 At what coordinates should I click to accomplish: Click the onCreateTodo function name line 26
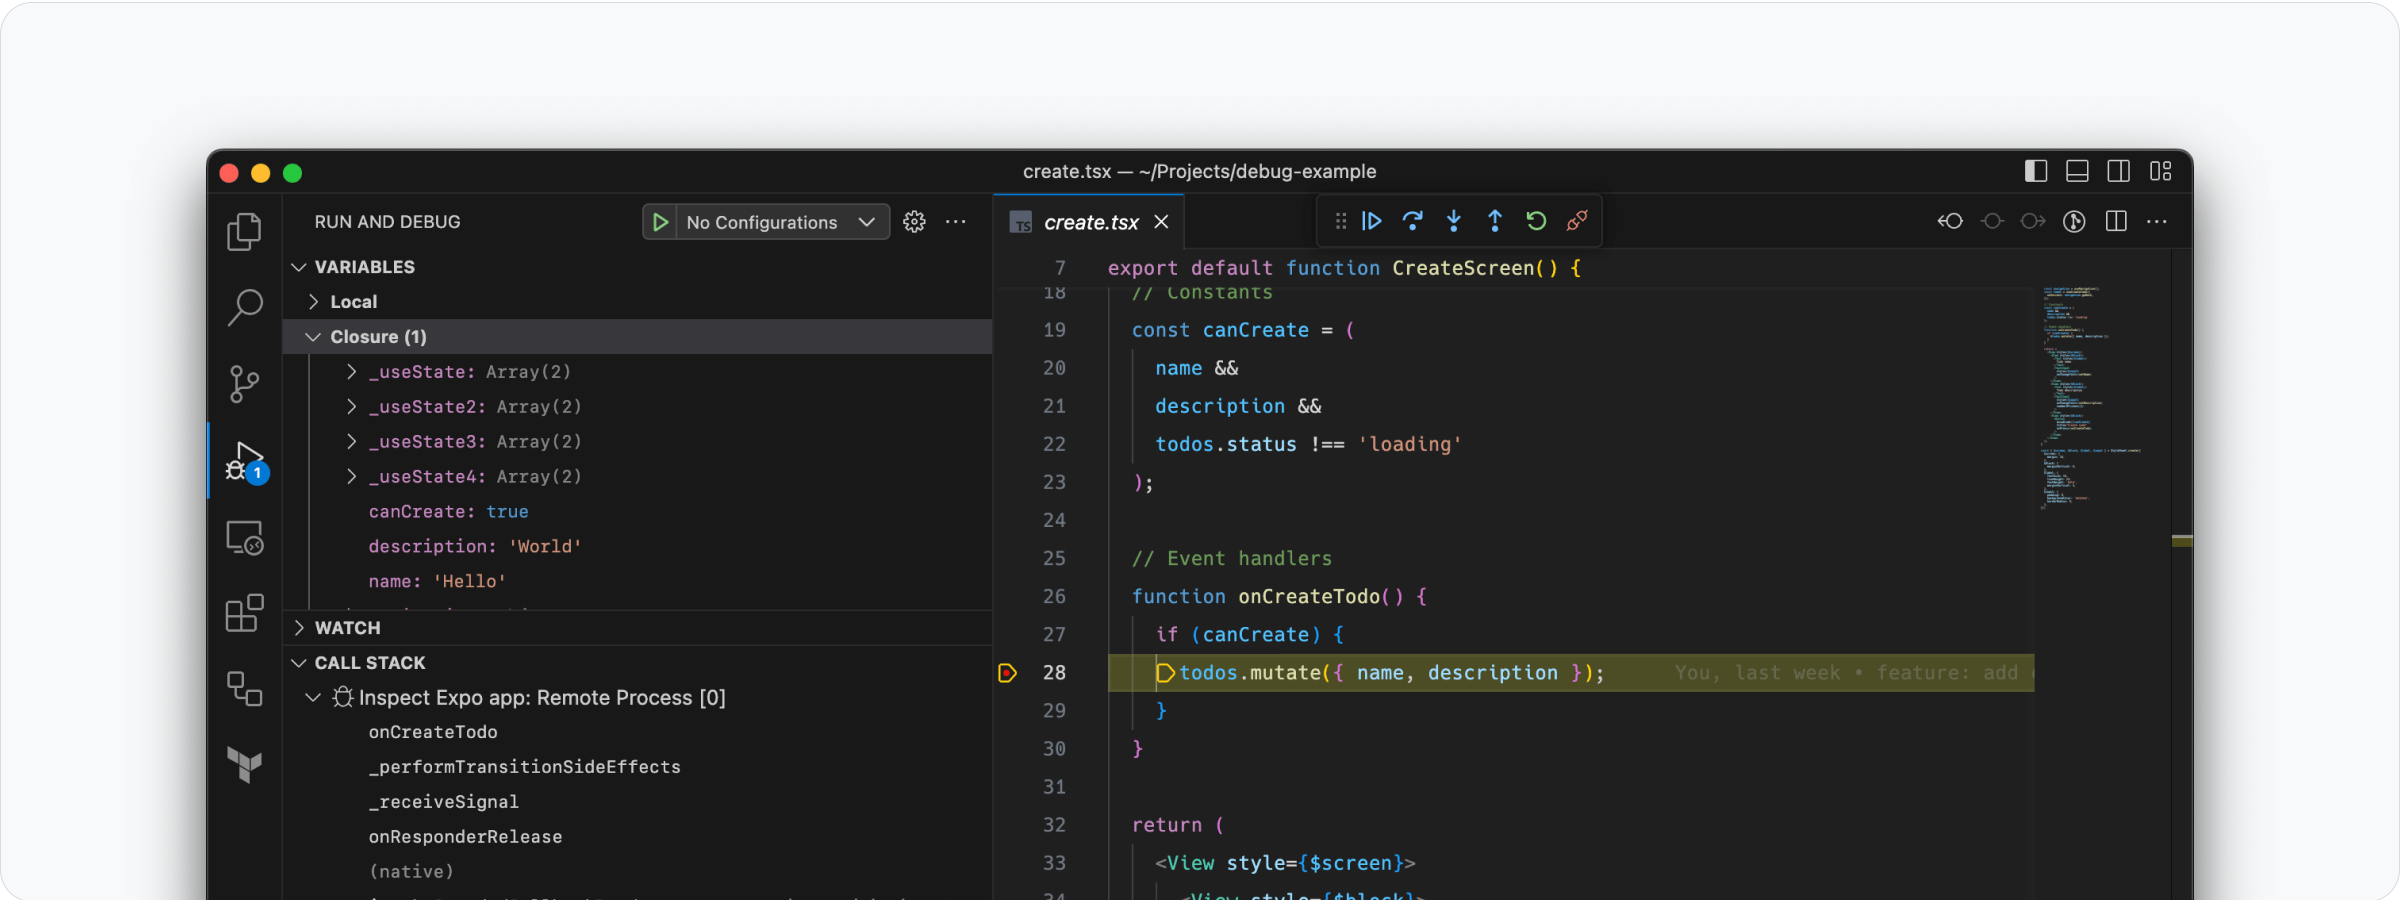pos(1309,597)
